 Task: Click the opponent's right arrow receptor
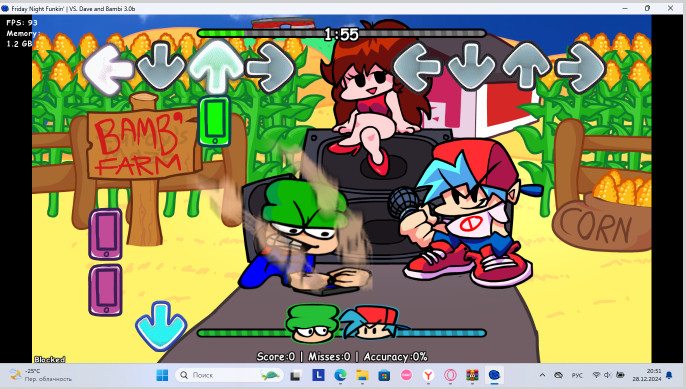point(271,67)
